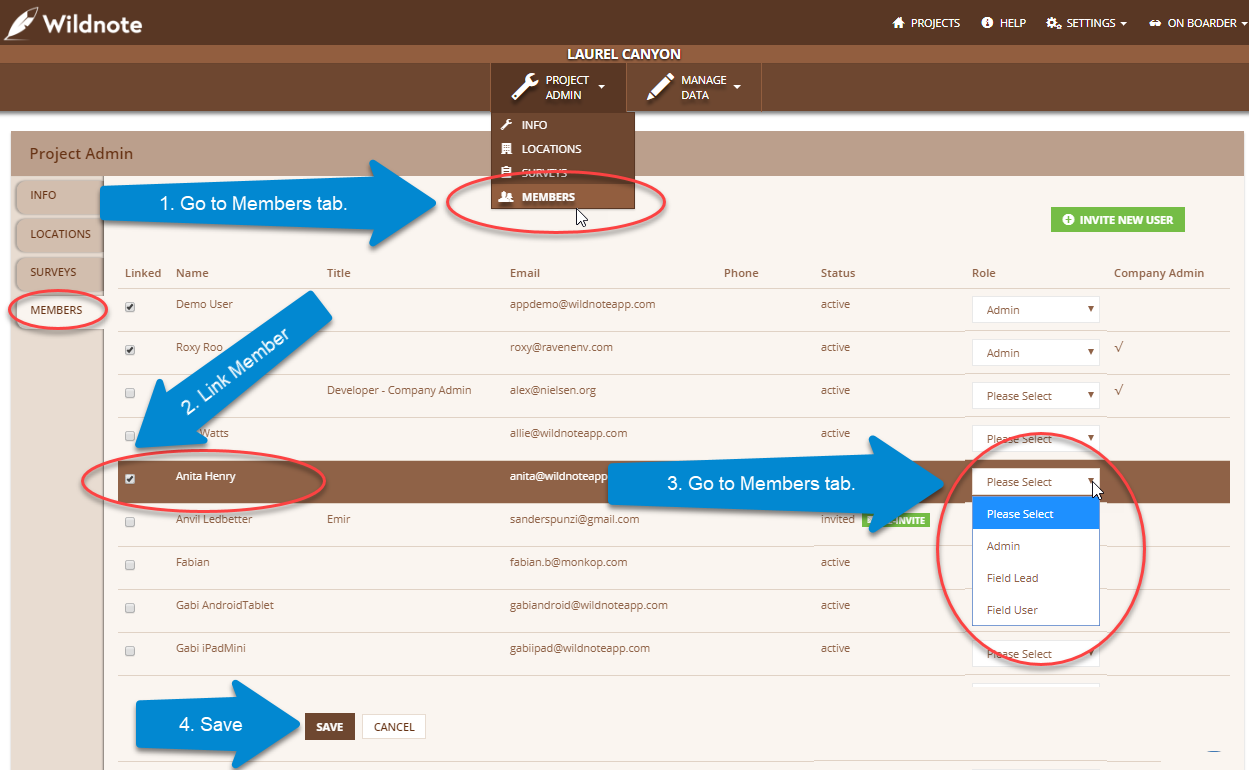Image resolution: width=1249 pixels, height=770 pixels.
Task: Open the On Boarder account menu
Action: pyautogui.click(x=1198, y=23)
